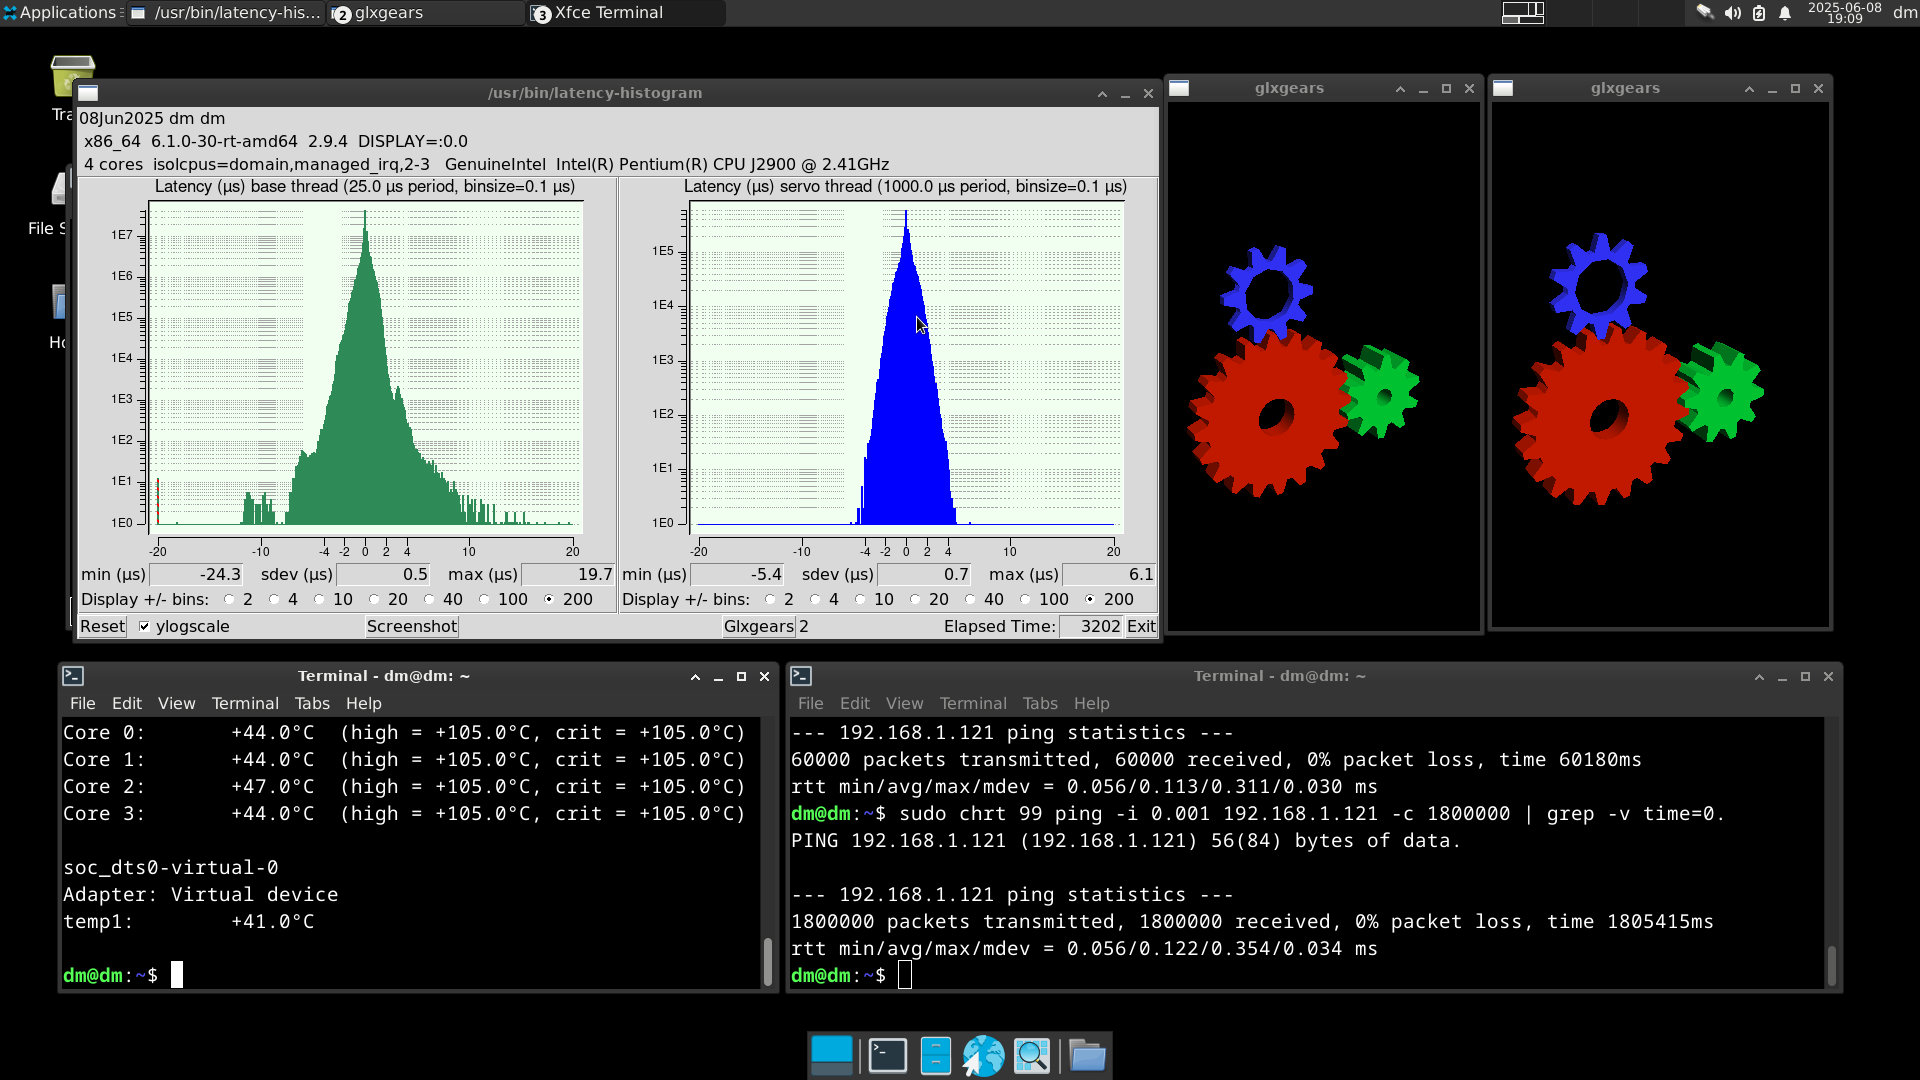The image size is (1920, 1080).
Task: Open Tabs menu in right terminal
Action: [x=1040, y=704]
